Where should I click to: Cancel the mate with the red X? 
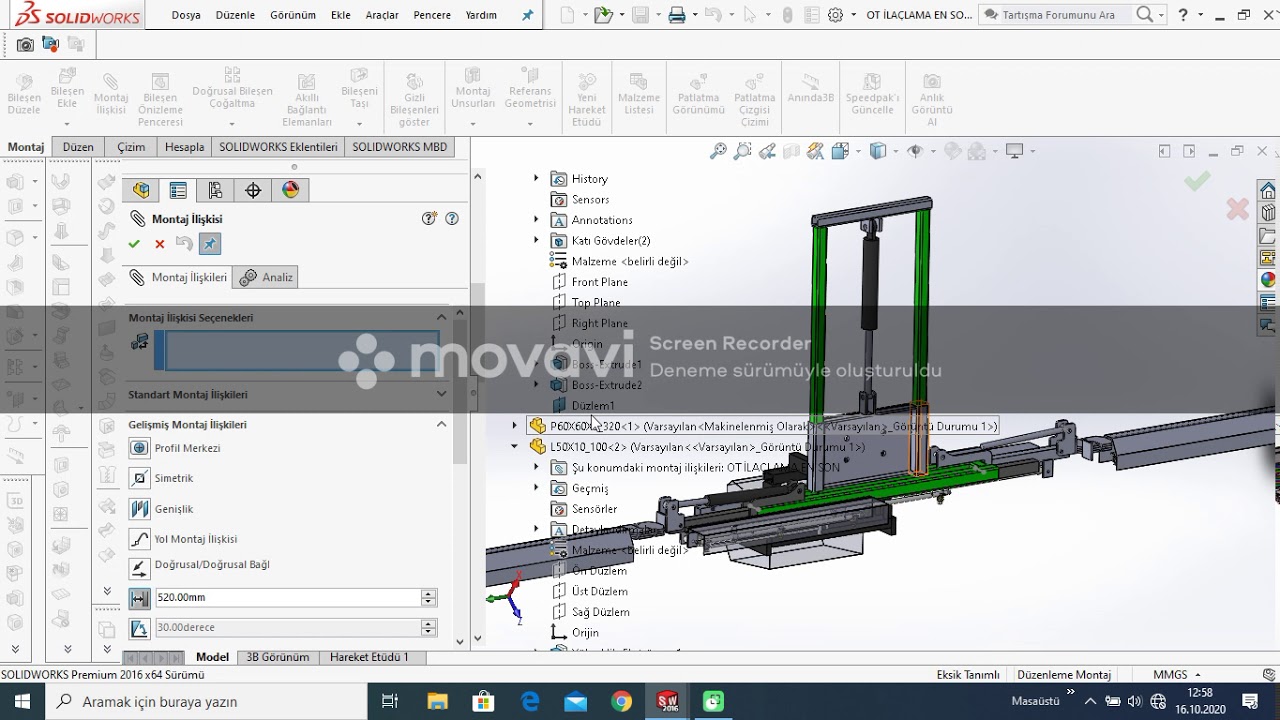pos(159,244)
